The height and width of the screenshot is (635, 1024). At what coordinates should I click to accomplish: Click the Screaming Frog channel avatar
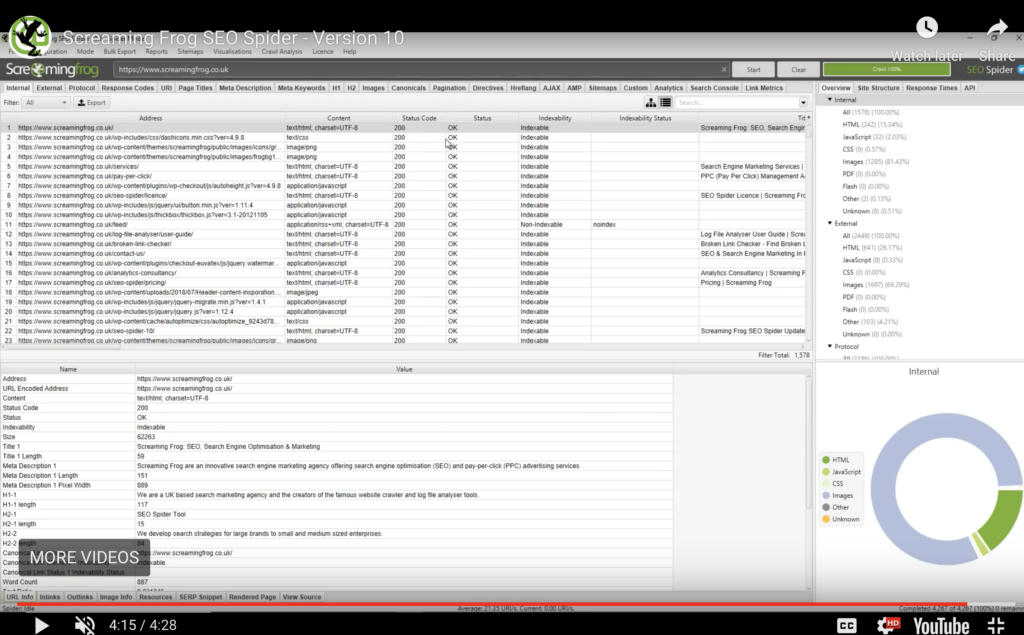pos(30,37)
